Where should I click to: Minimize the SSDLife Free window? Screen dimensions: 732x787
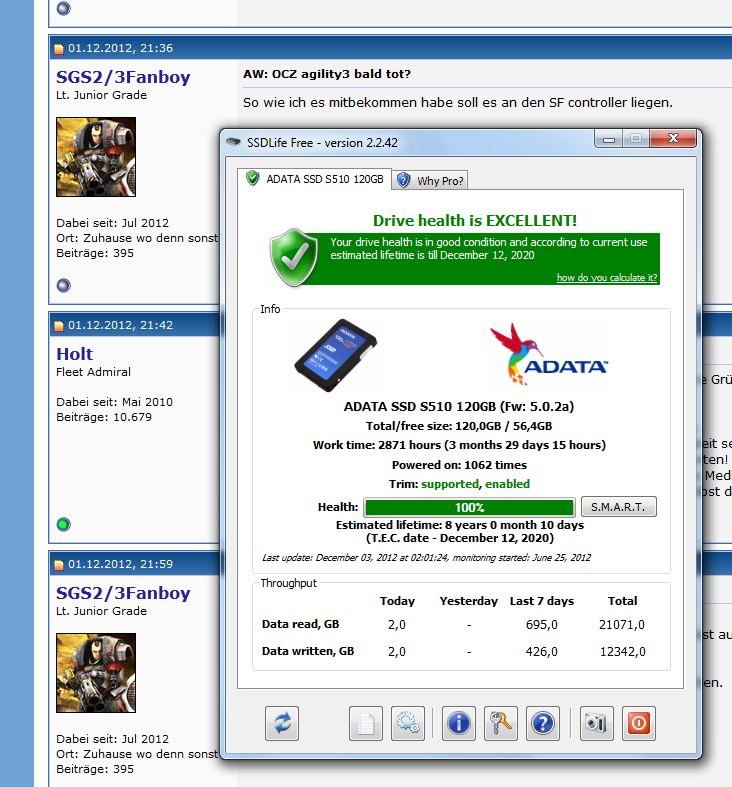608,139
